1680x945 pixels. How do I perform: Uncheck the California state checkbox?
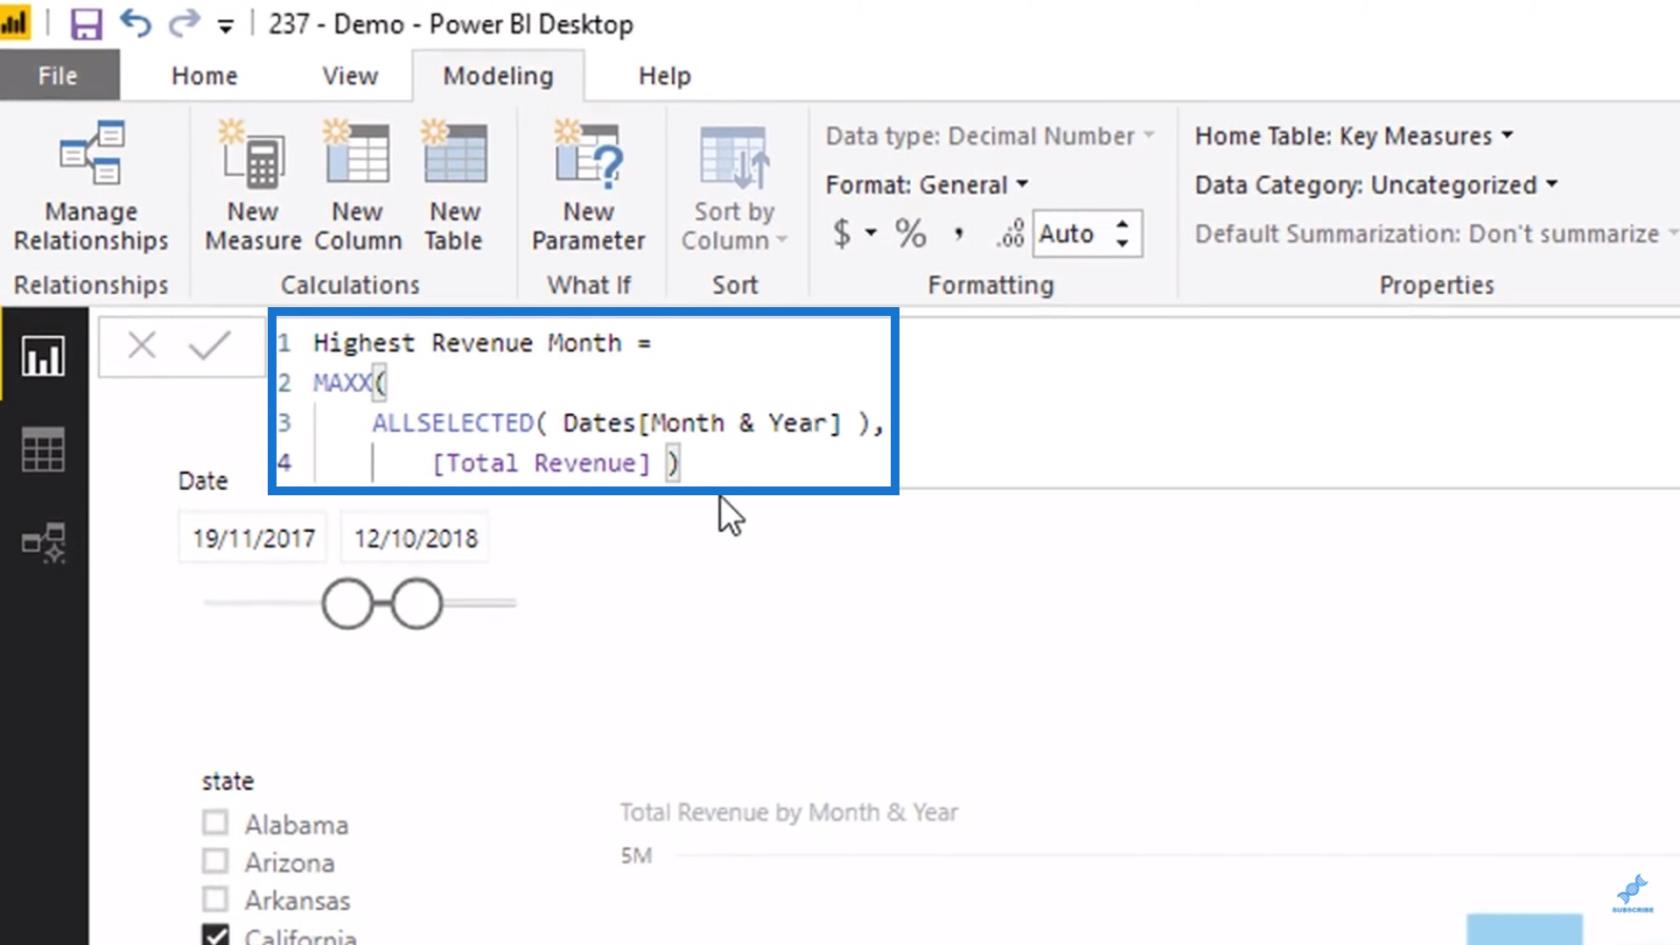pos(215,936)
